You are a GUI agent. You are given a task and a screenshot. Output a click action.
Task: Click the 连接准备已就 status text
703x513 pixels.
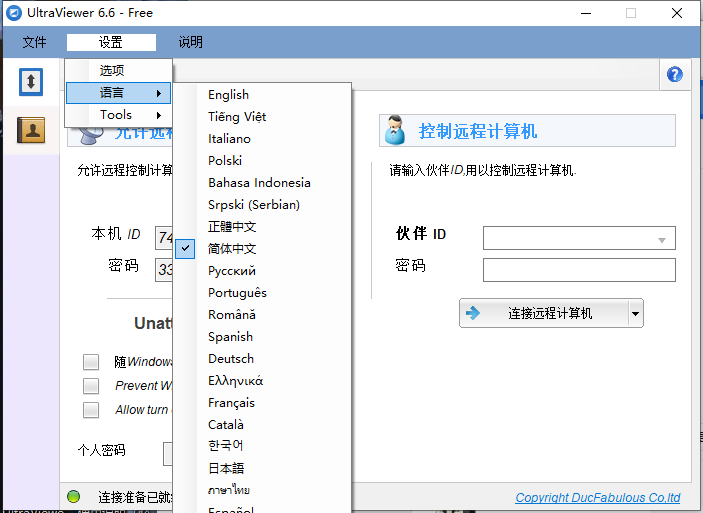[135, 497]
